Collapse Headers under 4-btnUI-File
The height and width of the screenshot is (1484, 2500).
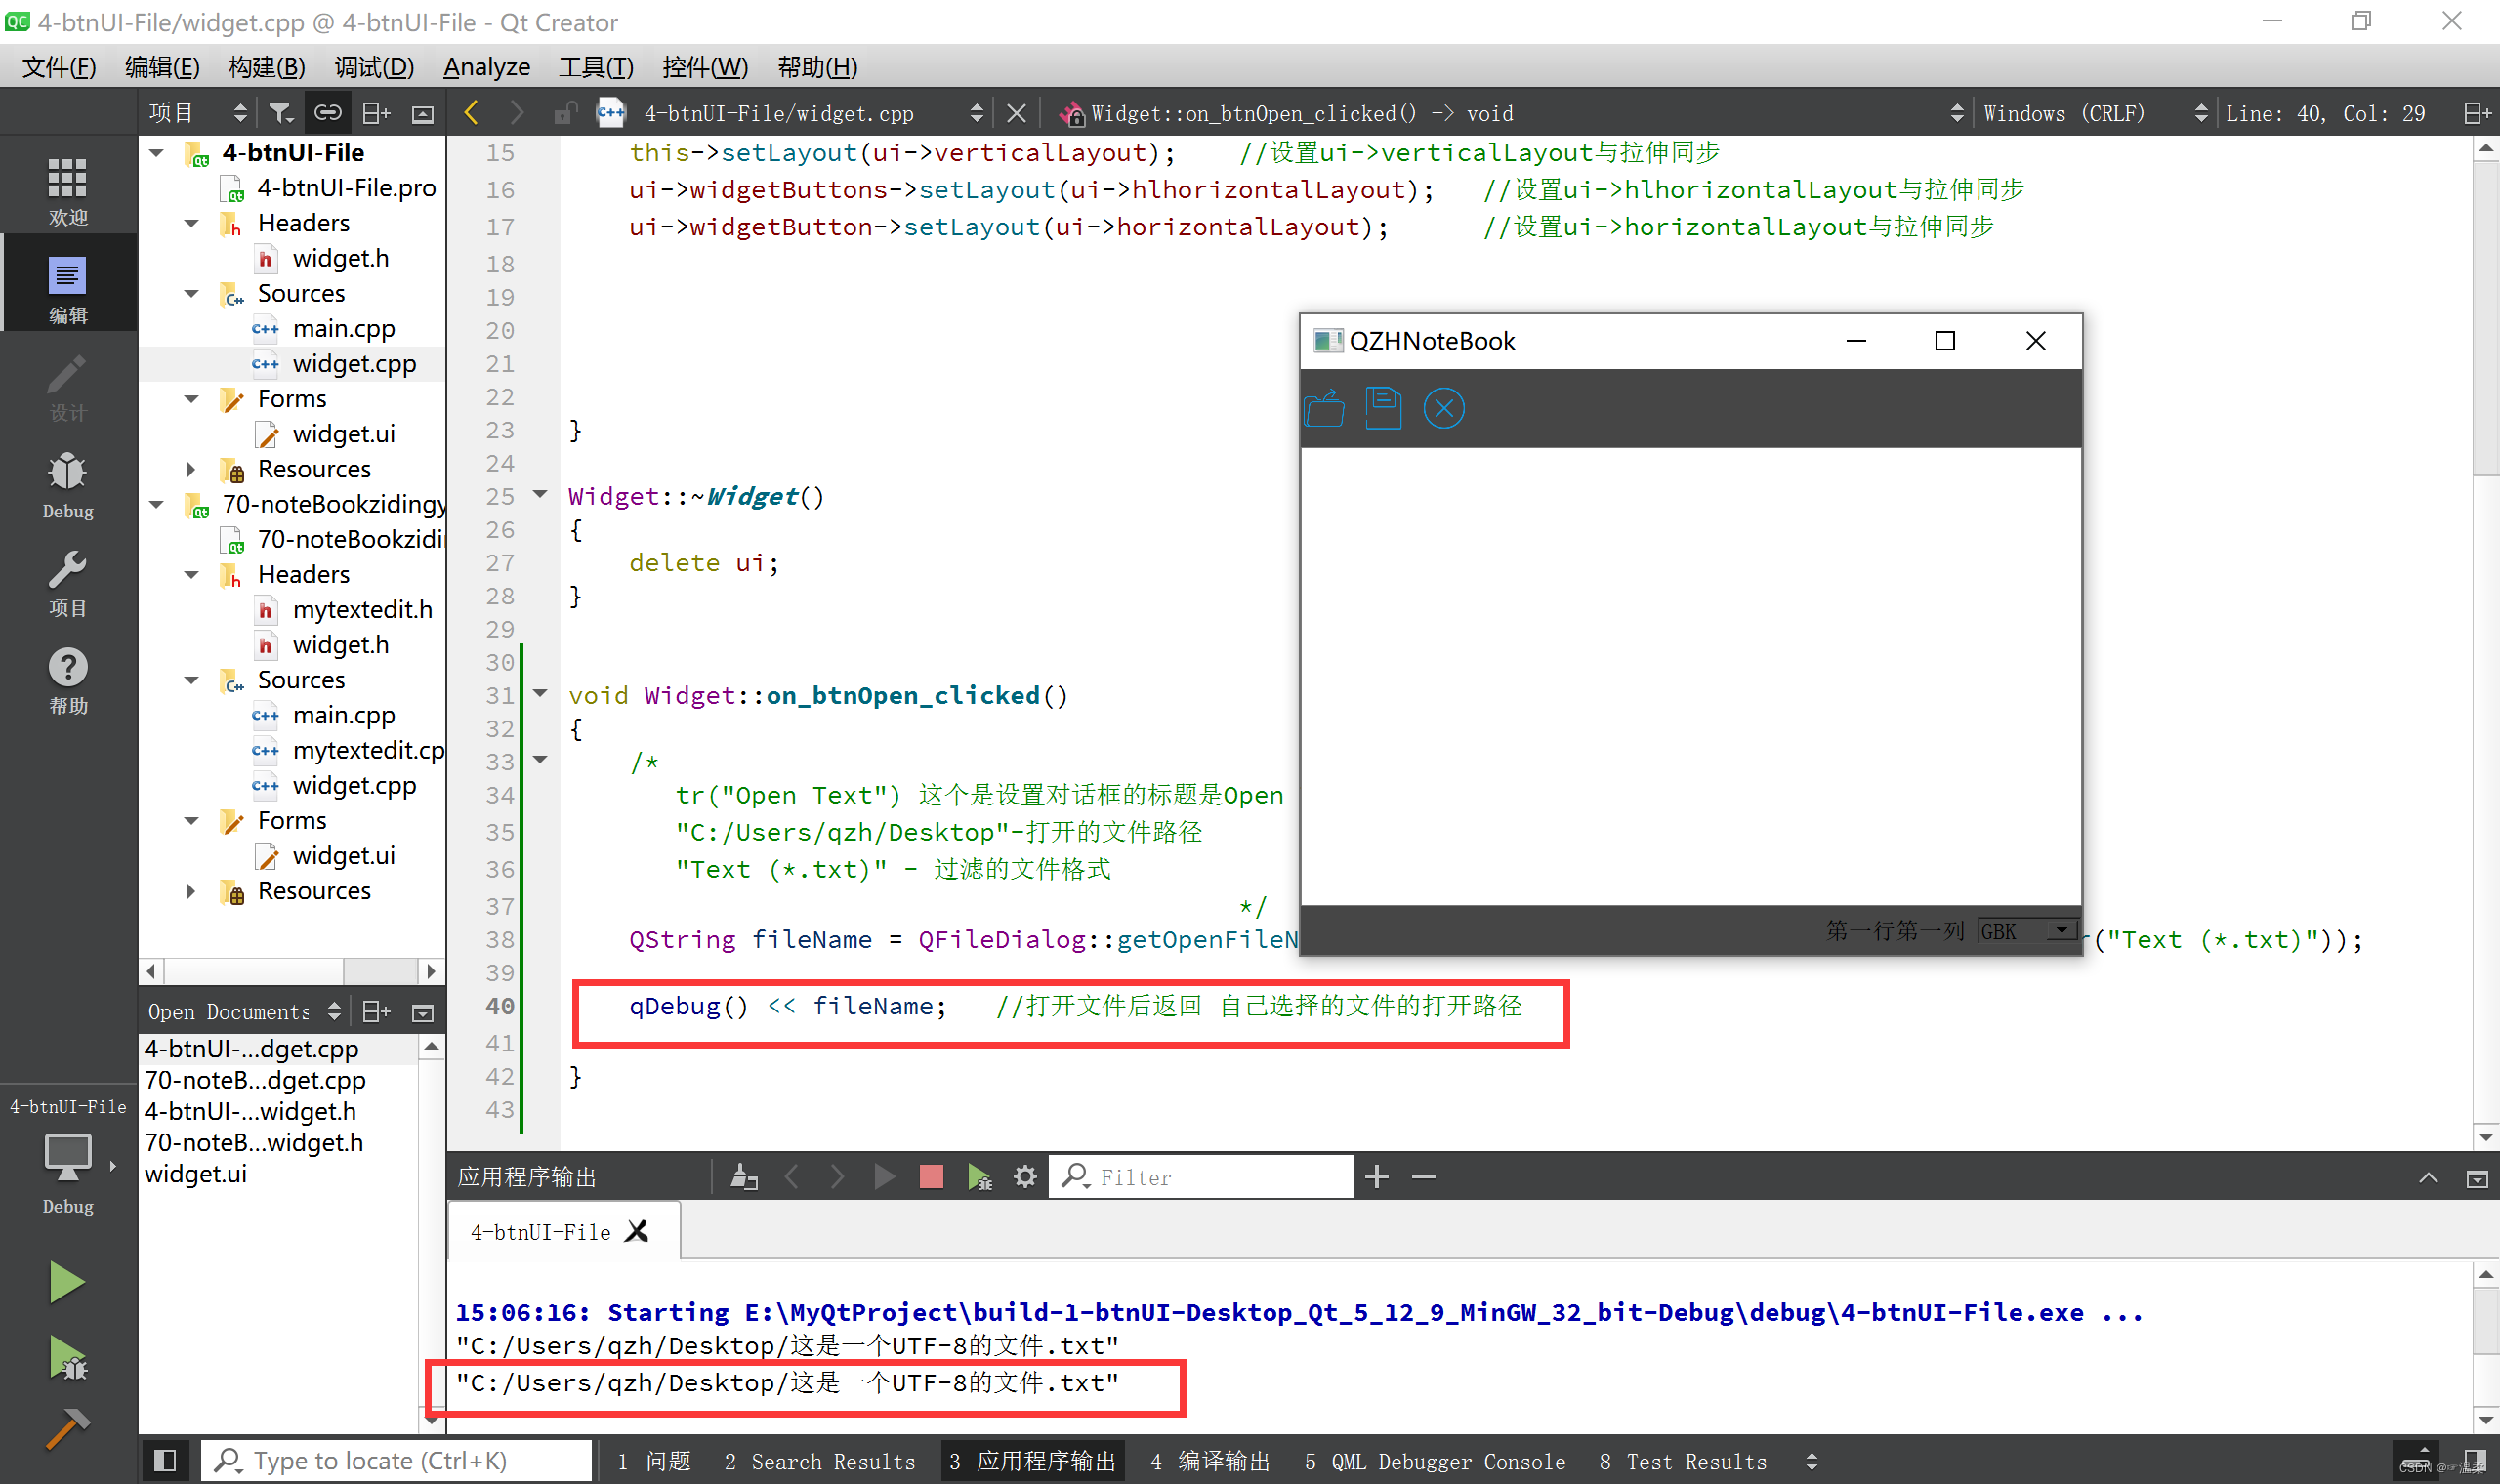tap(191, 223)
